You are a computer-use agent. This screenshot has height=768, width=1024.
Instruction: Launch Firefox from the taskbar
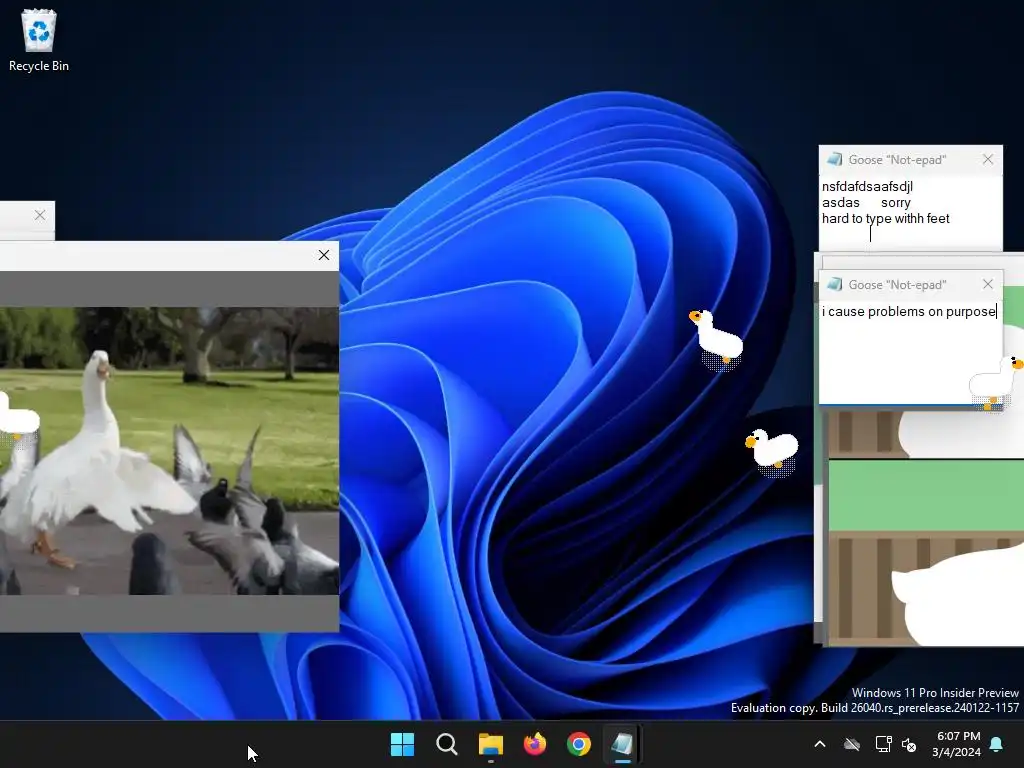point(535,744)
